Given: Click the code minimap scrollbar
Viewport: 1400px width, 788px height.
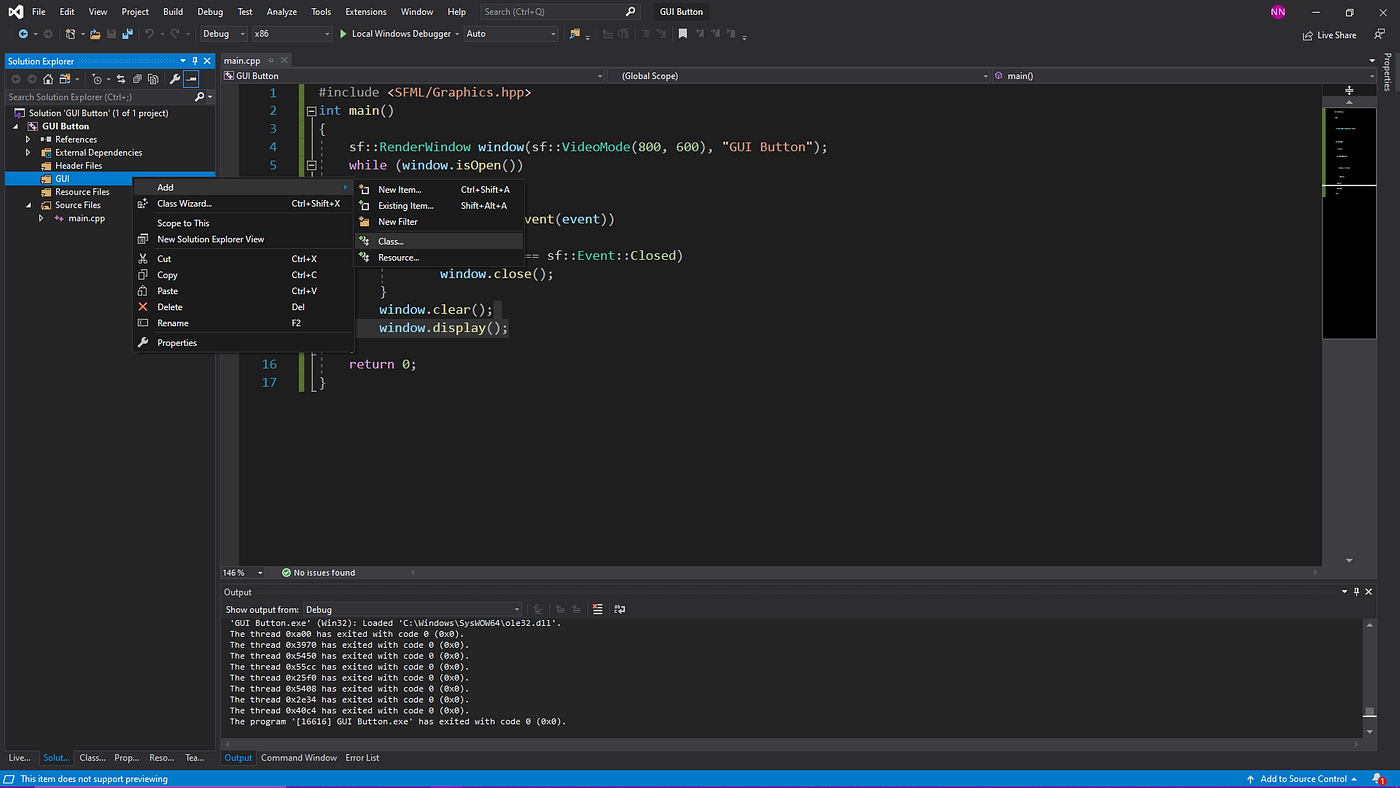Looking at the screenshot, I should click(x=1349, y=223).
